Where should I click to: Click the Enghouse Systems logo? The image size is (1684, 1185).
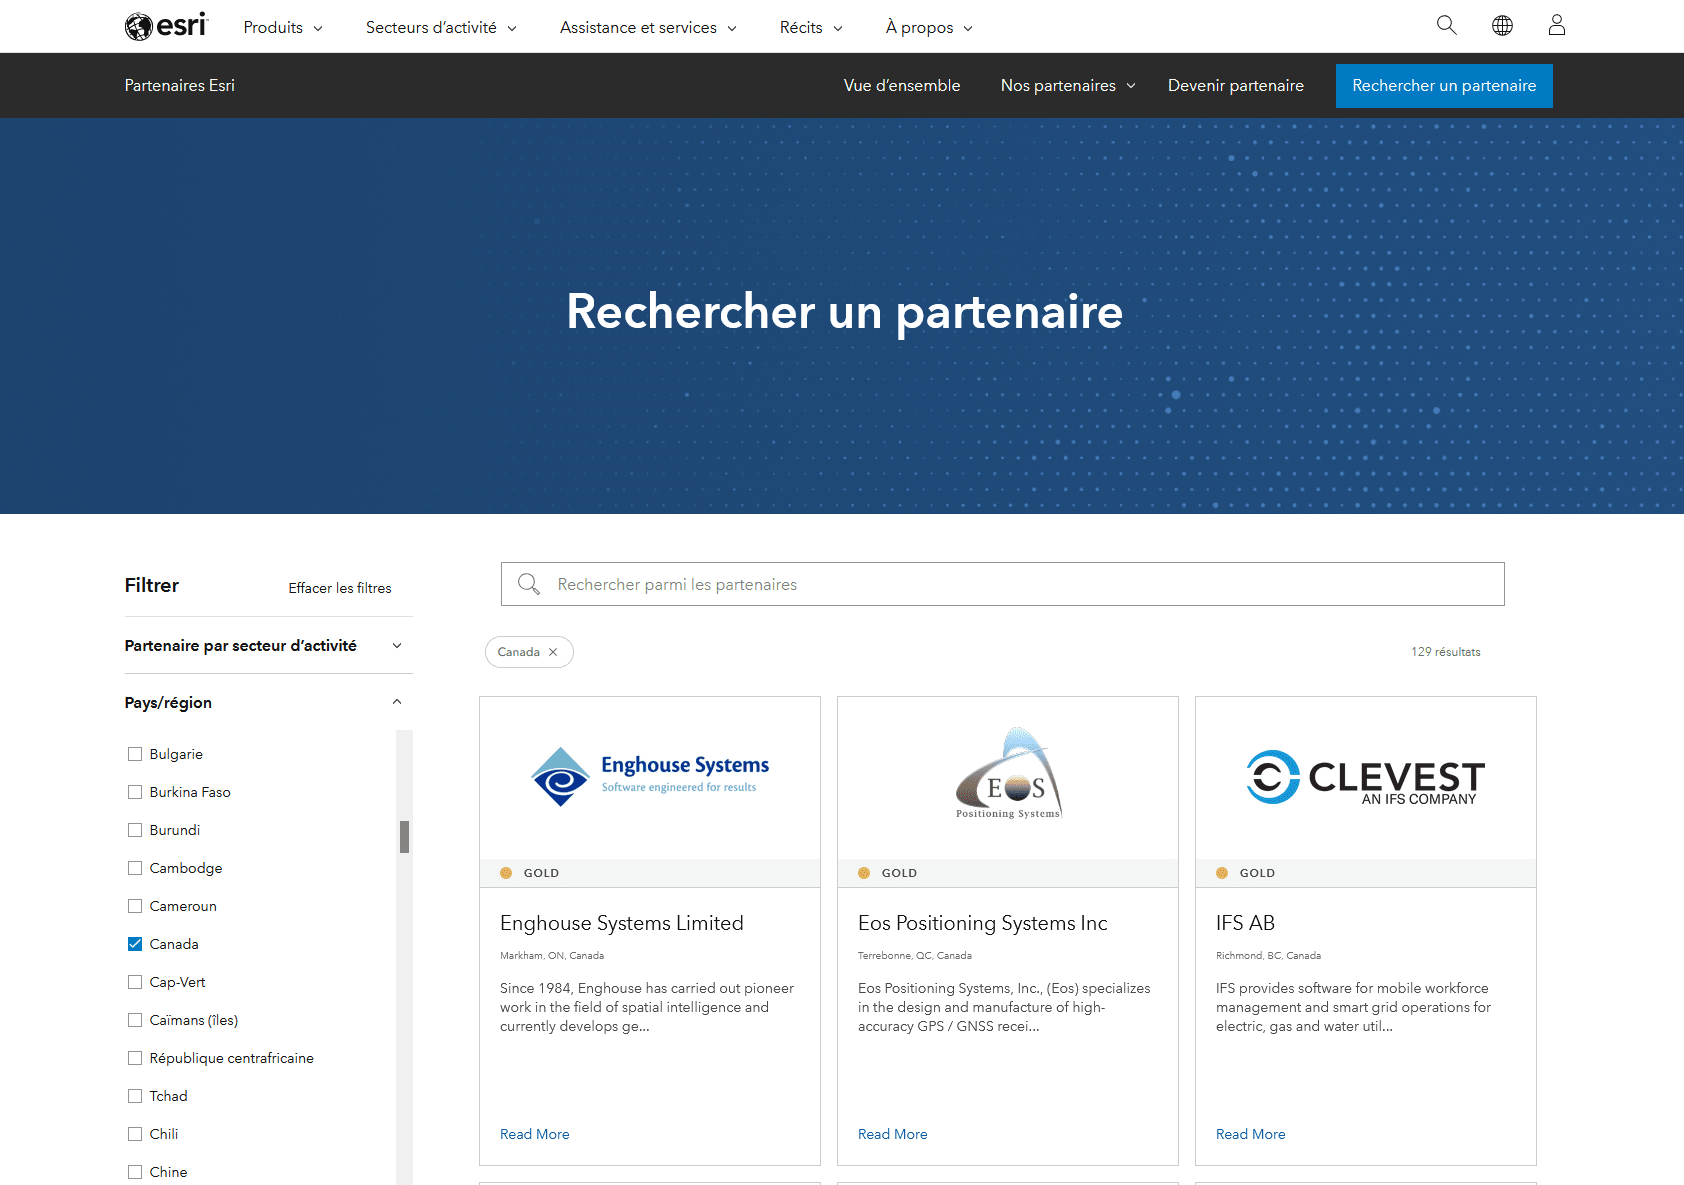(x=650, y=777)
